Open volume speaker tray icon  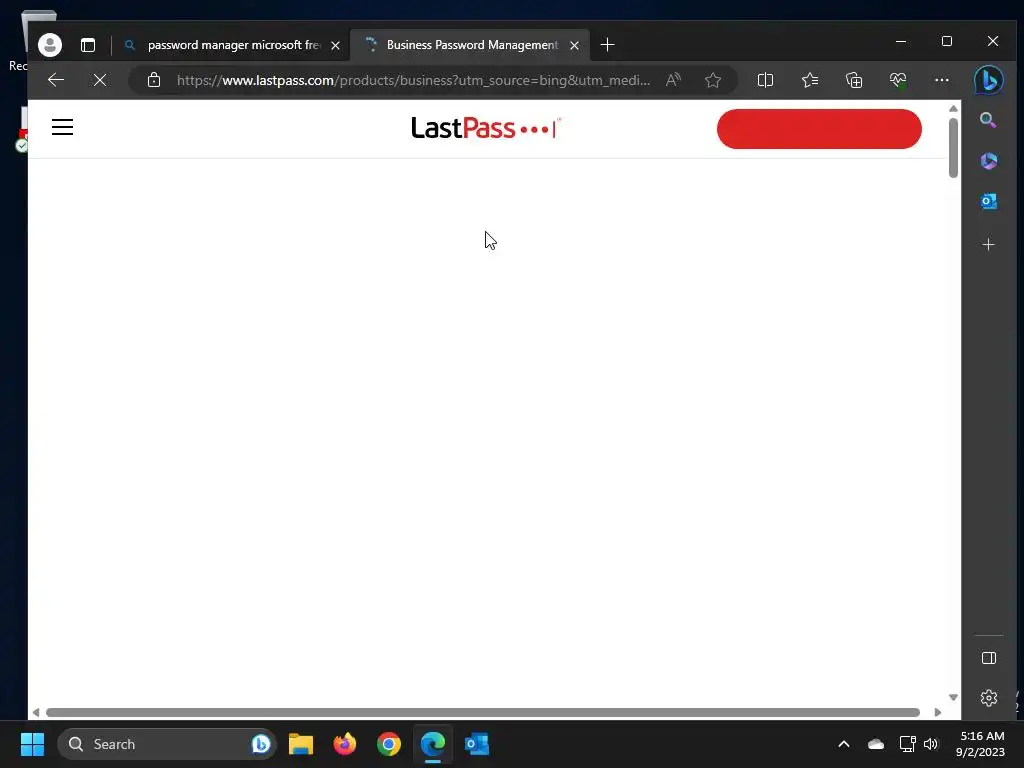click(931, 744)
